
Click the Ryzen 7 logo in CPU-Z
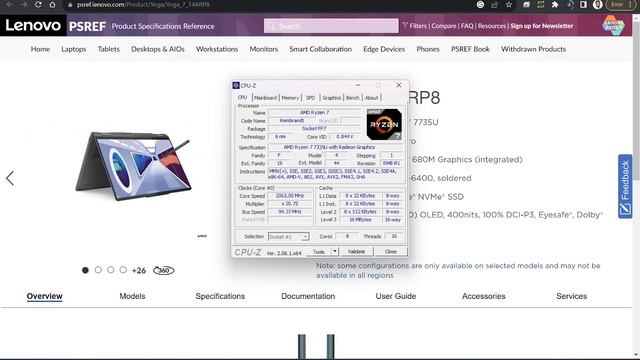pos(384,124)
